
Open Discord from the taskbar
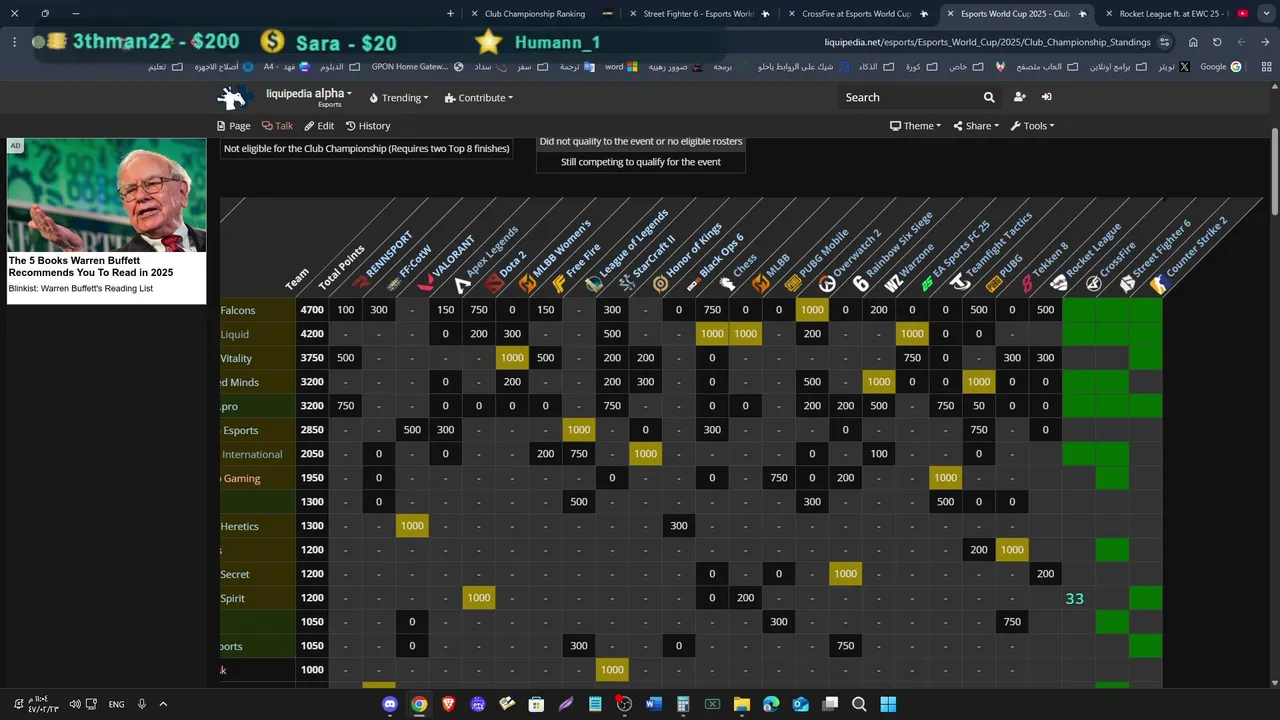tap(390, 704)
